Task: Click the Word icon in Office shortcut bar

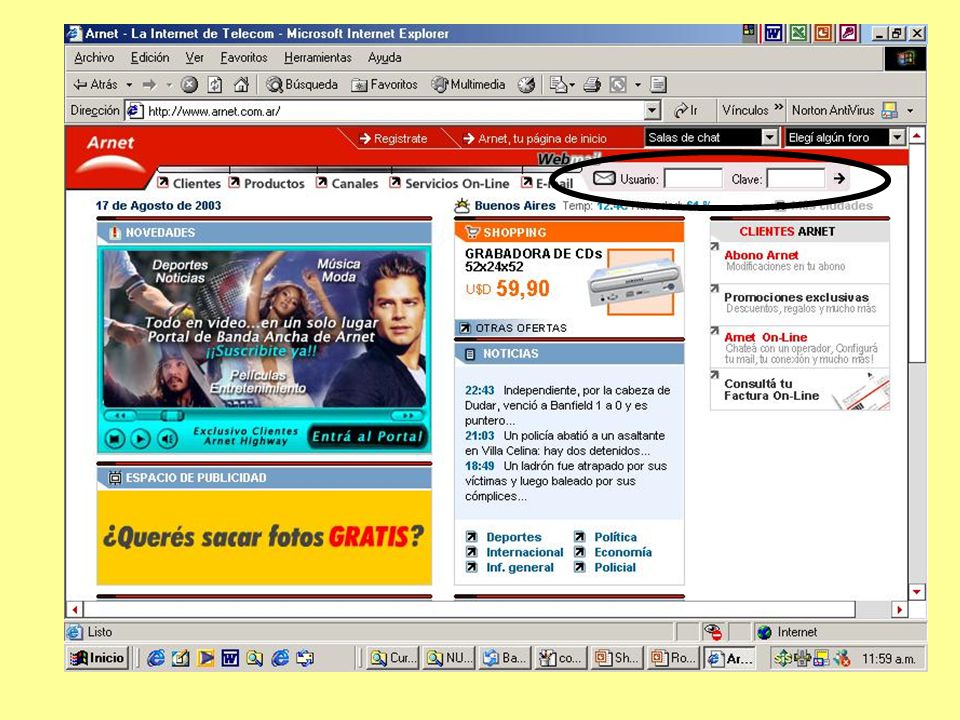Action: click(x=773, y=33)
